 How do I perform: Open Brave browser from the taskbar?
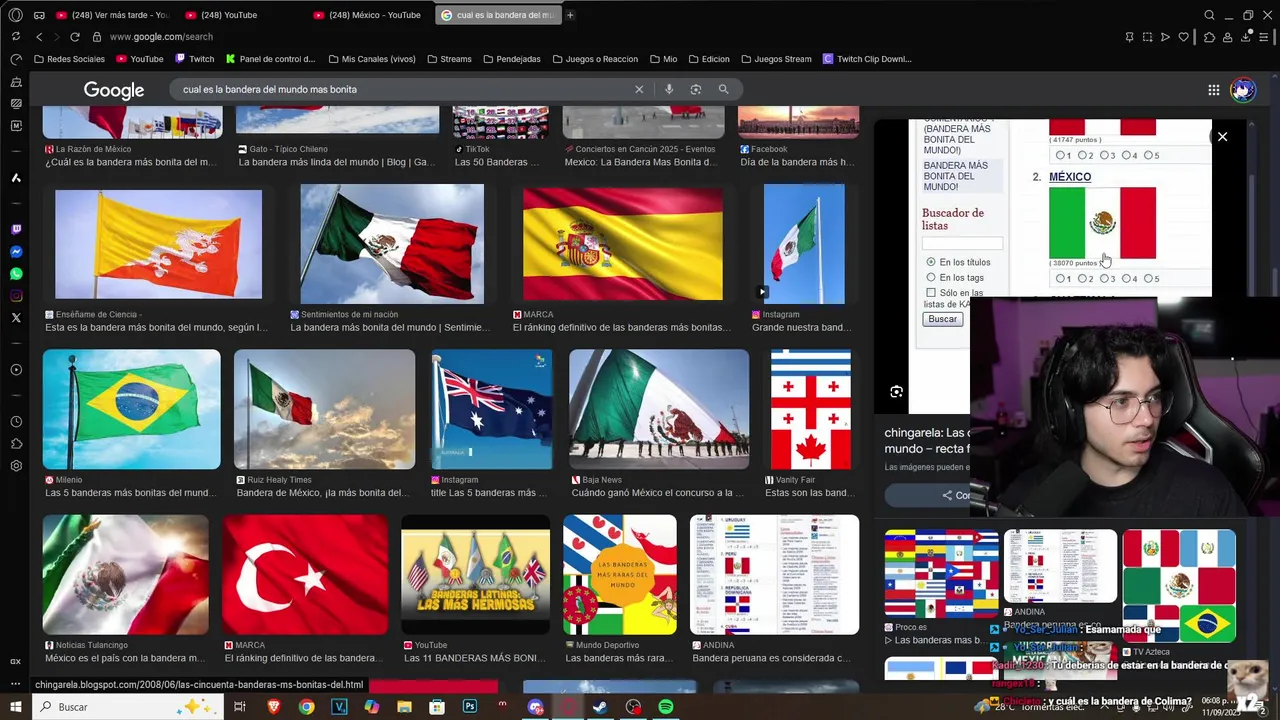[x=274, y=707]
